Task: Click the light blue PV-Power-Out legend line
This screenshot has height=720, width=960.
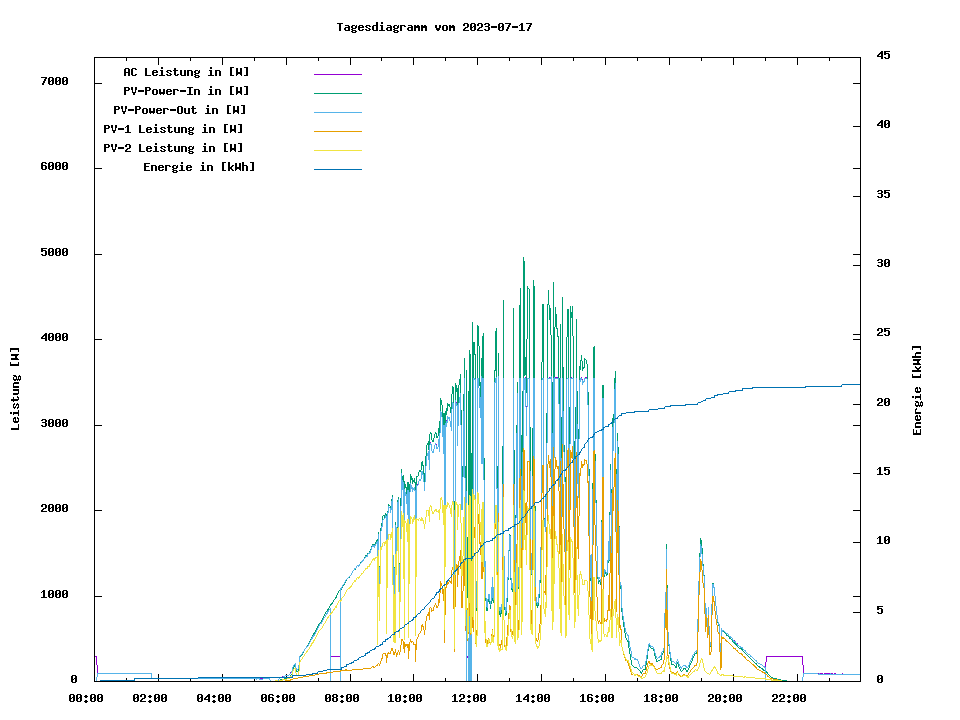Action: click(x=337, y=112)
